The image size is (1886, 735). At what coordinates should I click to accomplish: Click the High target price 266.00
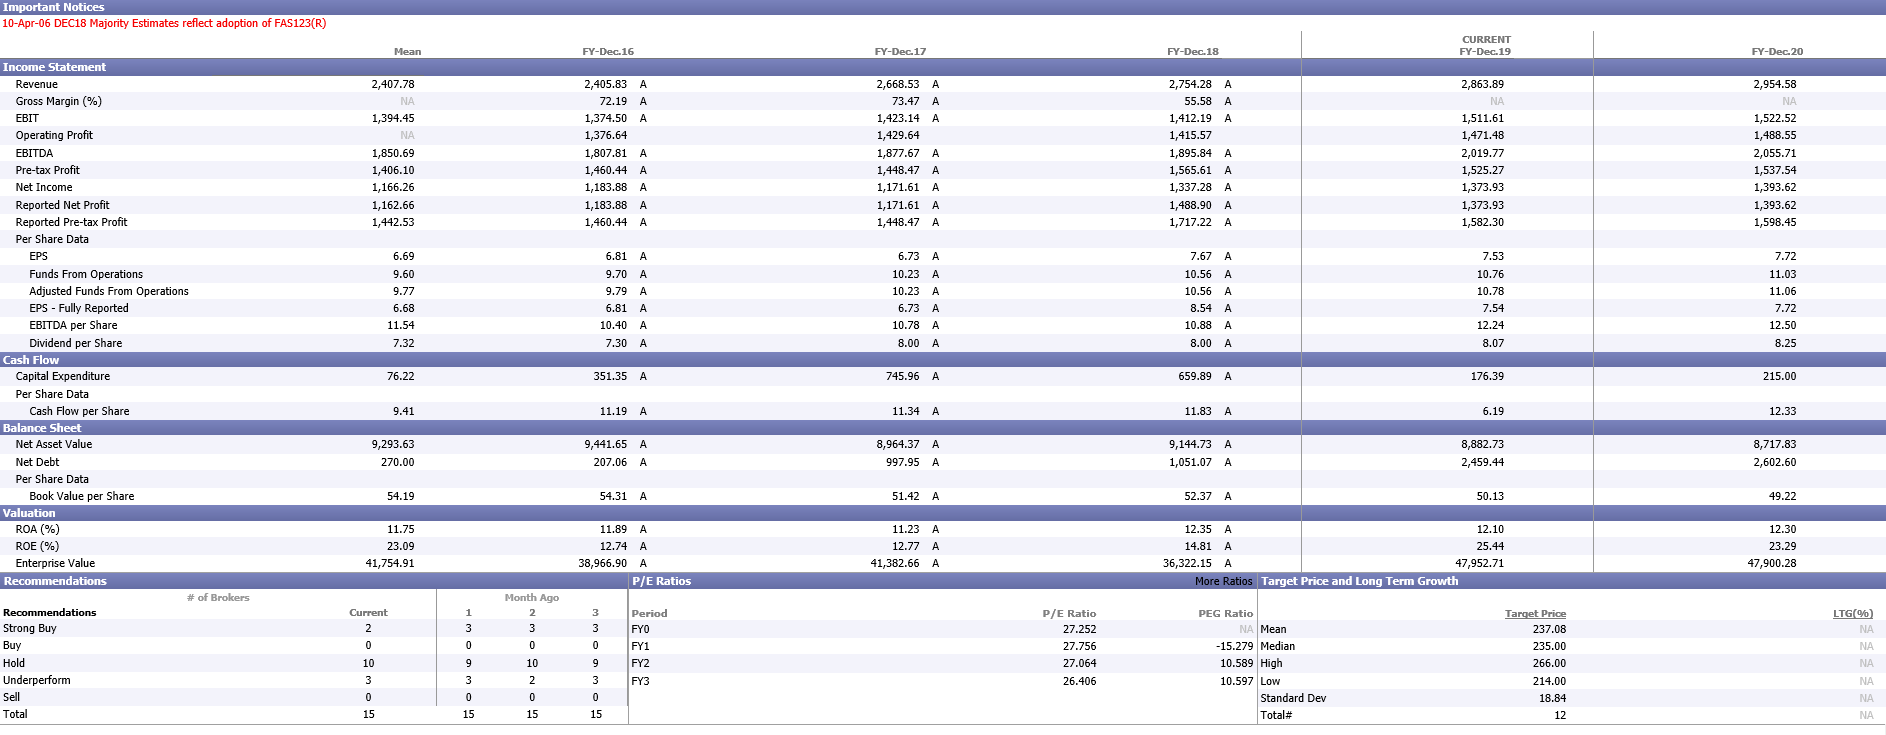pyautogui.click(x=1549, y=663)
